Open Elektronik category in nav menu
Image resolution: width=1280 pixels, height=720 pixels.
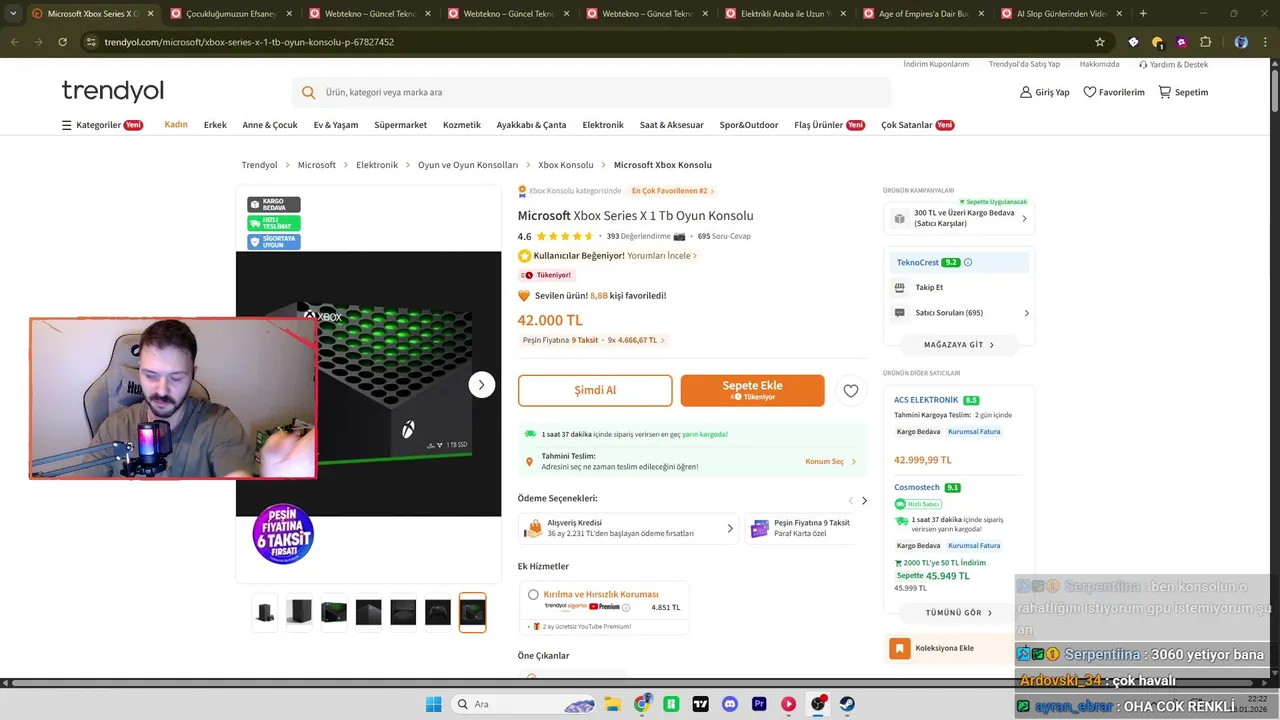tap(603, 125)
